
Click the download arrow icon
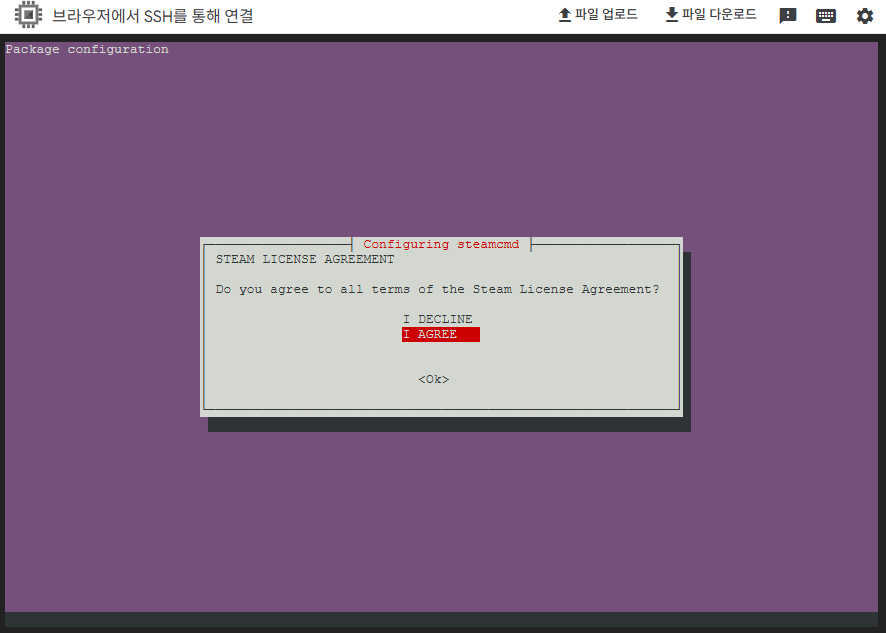tap(671, 15)
